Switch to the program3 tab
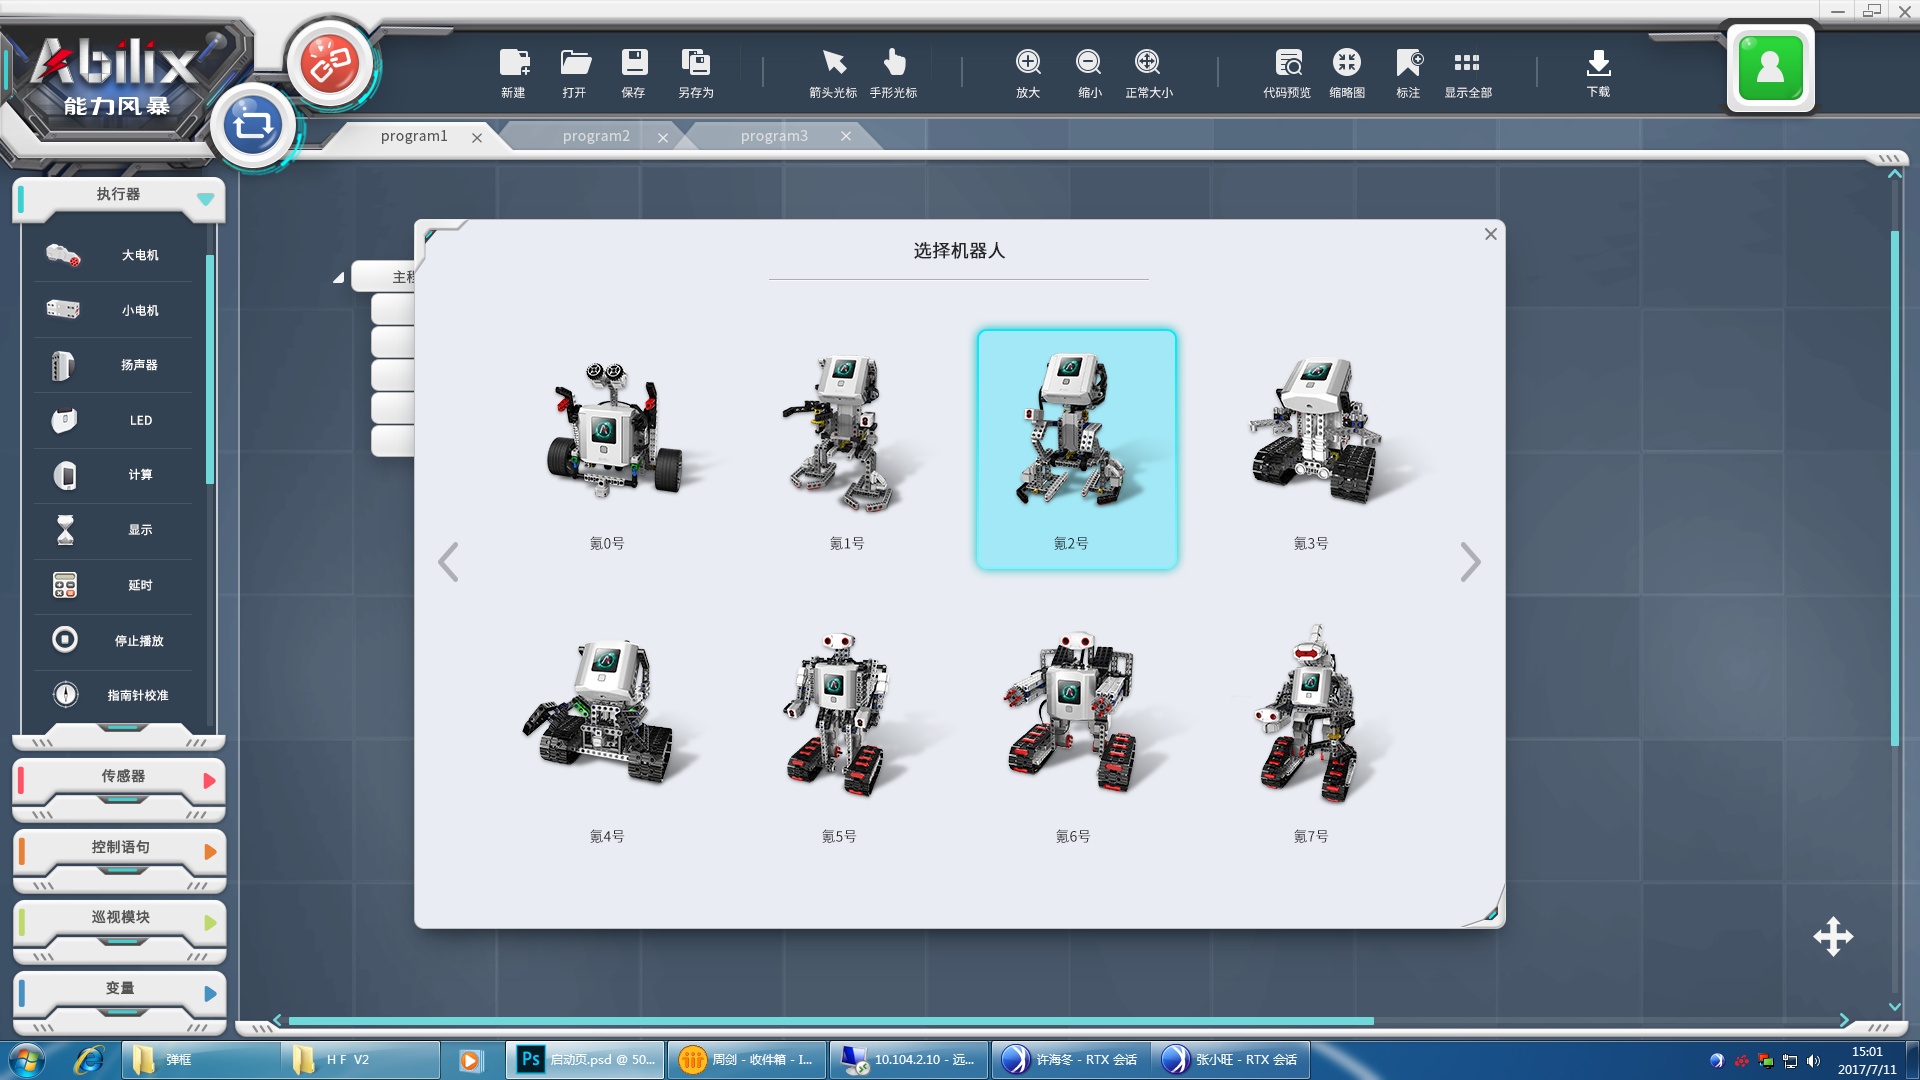Screen dimensions: 1920x1080 [774, 136]
